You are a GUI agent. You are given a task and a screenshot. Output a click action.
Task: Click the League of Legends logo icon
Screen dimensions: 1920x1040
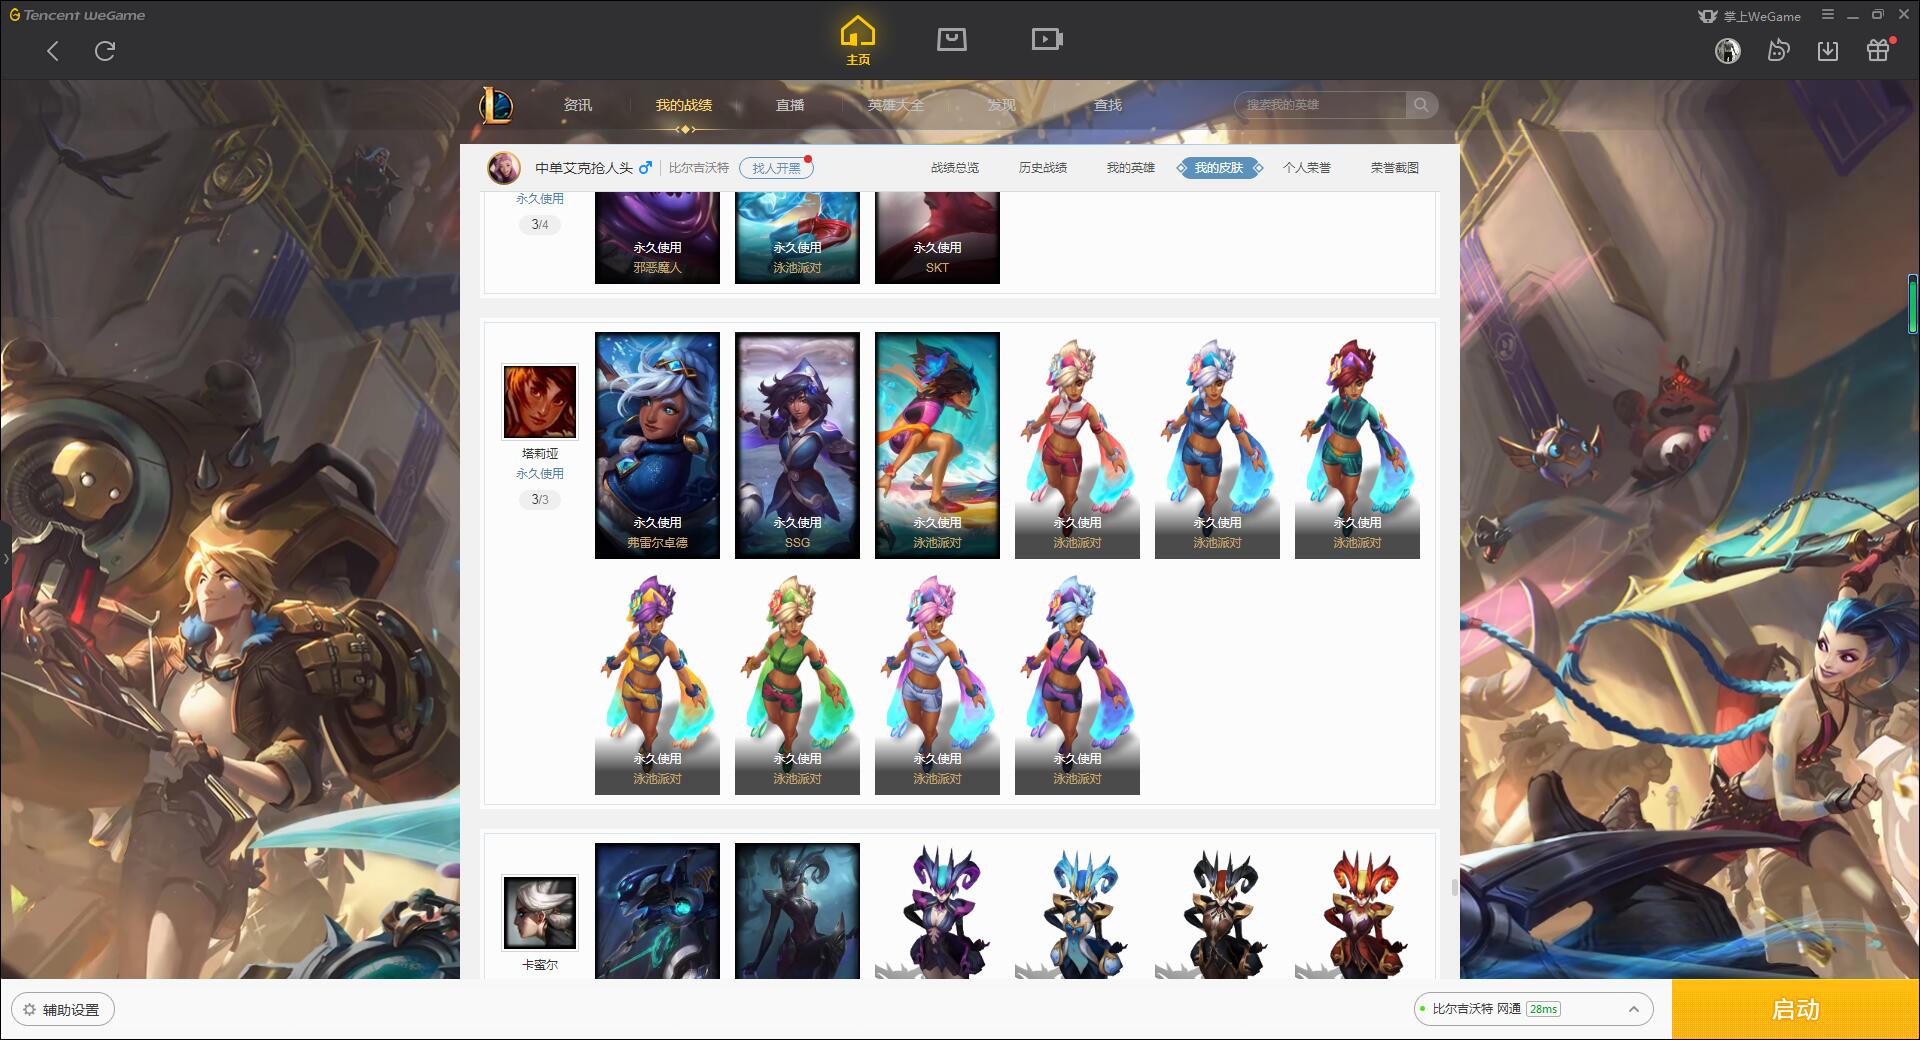pyautogui.click(x=496, y=105)
